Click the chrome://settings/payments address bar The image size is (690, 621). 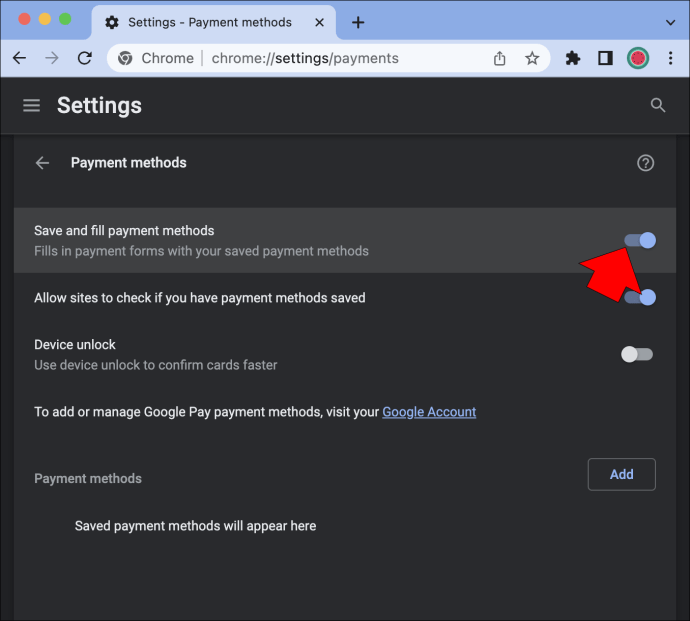(305, 58)
